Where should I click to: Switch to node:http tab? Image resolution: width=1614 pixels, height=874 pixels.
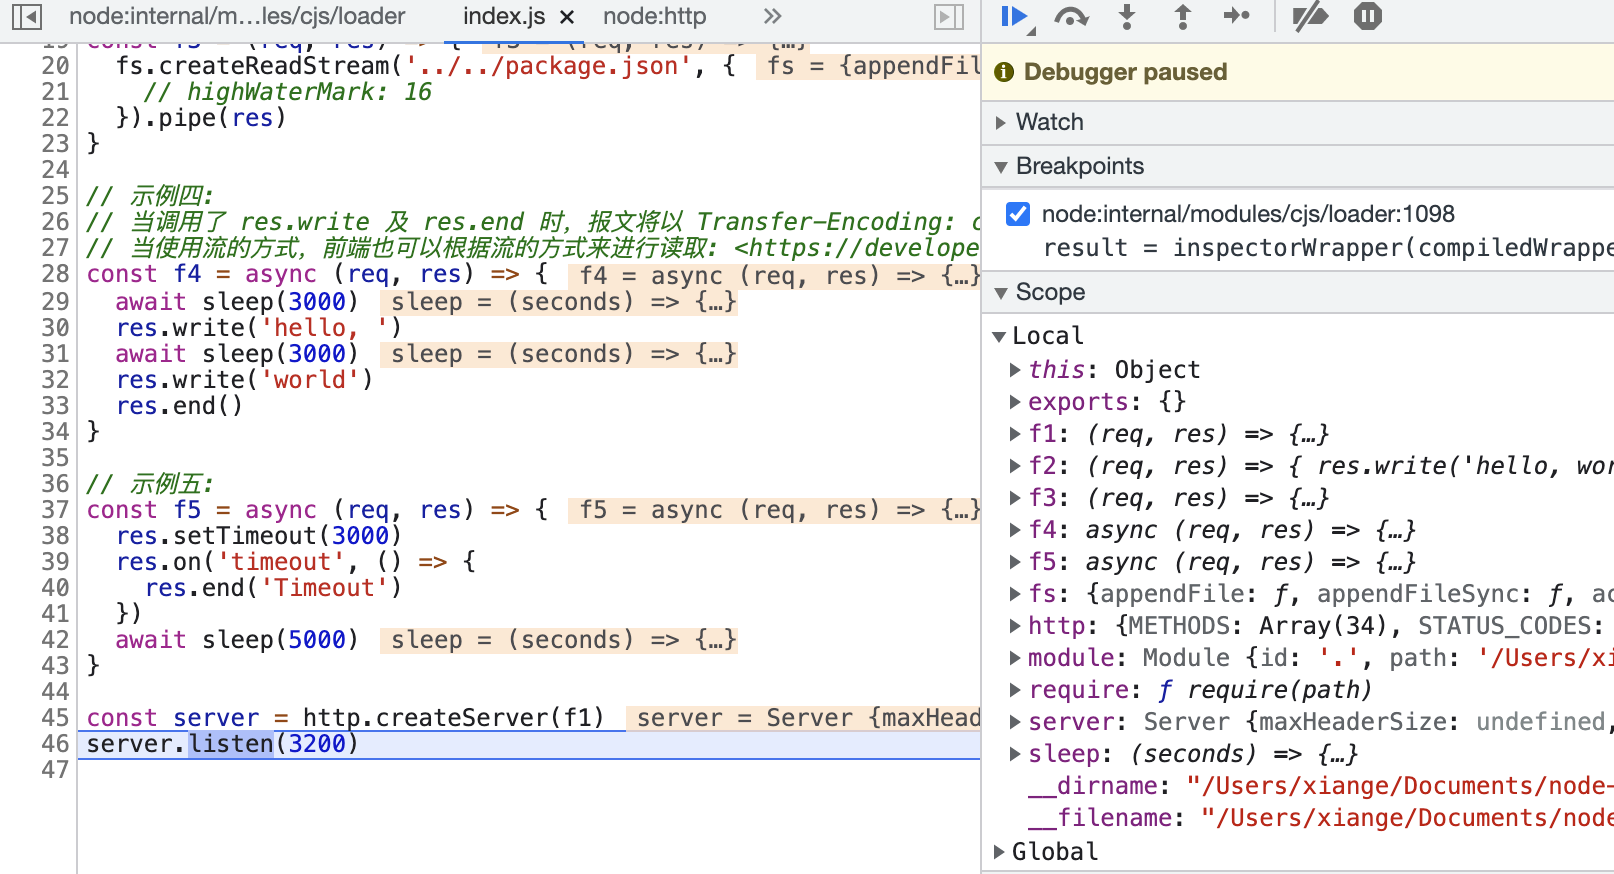coord(654,16)
